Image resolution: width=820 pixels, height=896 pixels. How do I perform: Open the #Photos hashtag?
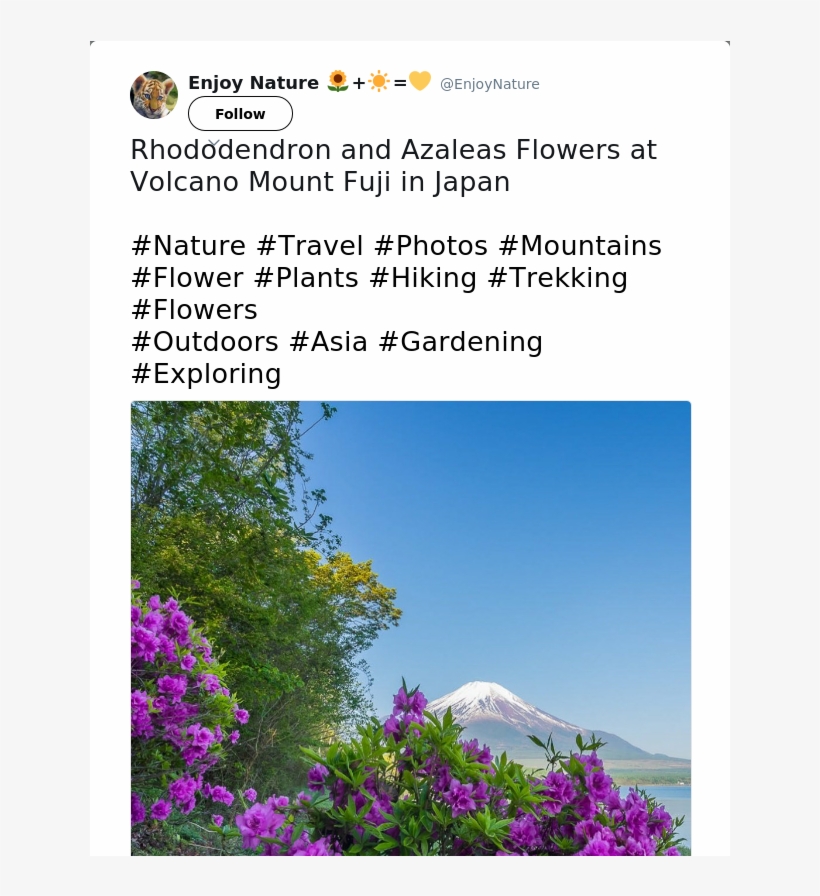431,245
